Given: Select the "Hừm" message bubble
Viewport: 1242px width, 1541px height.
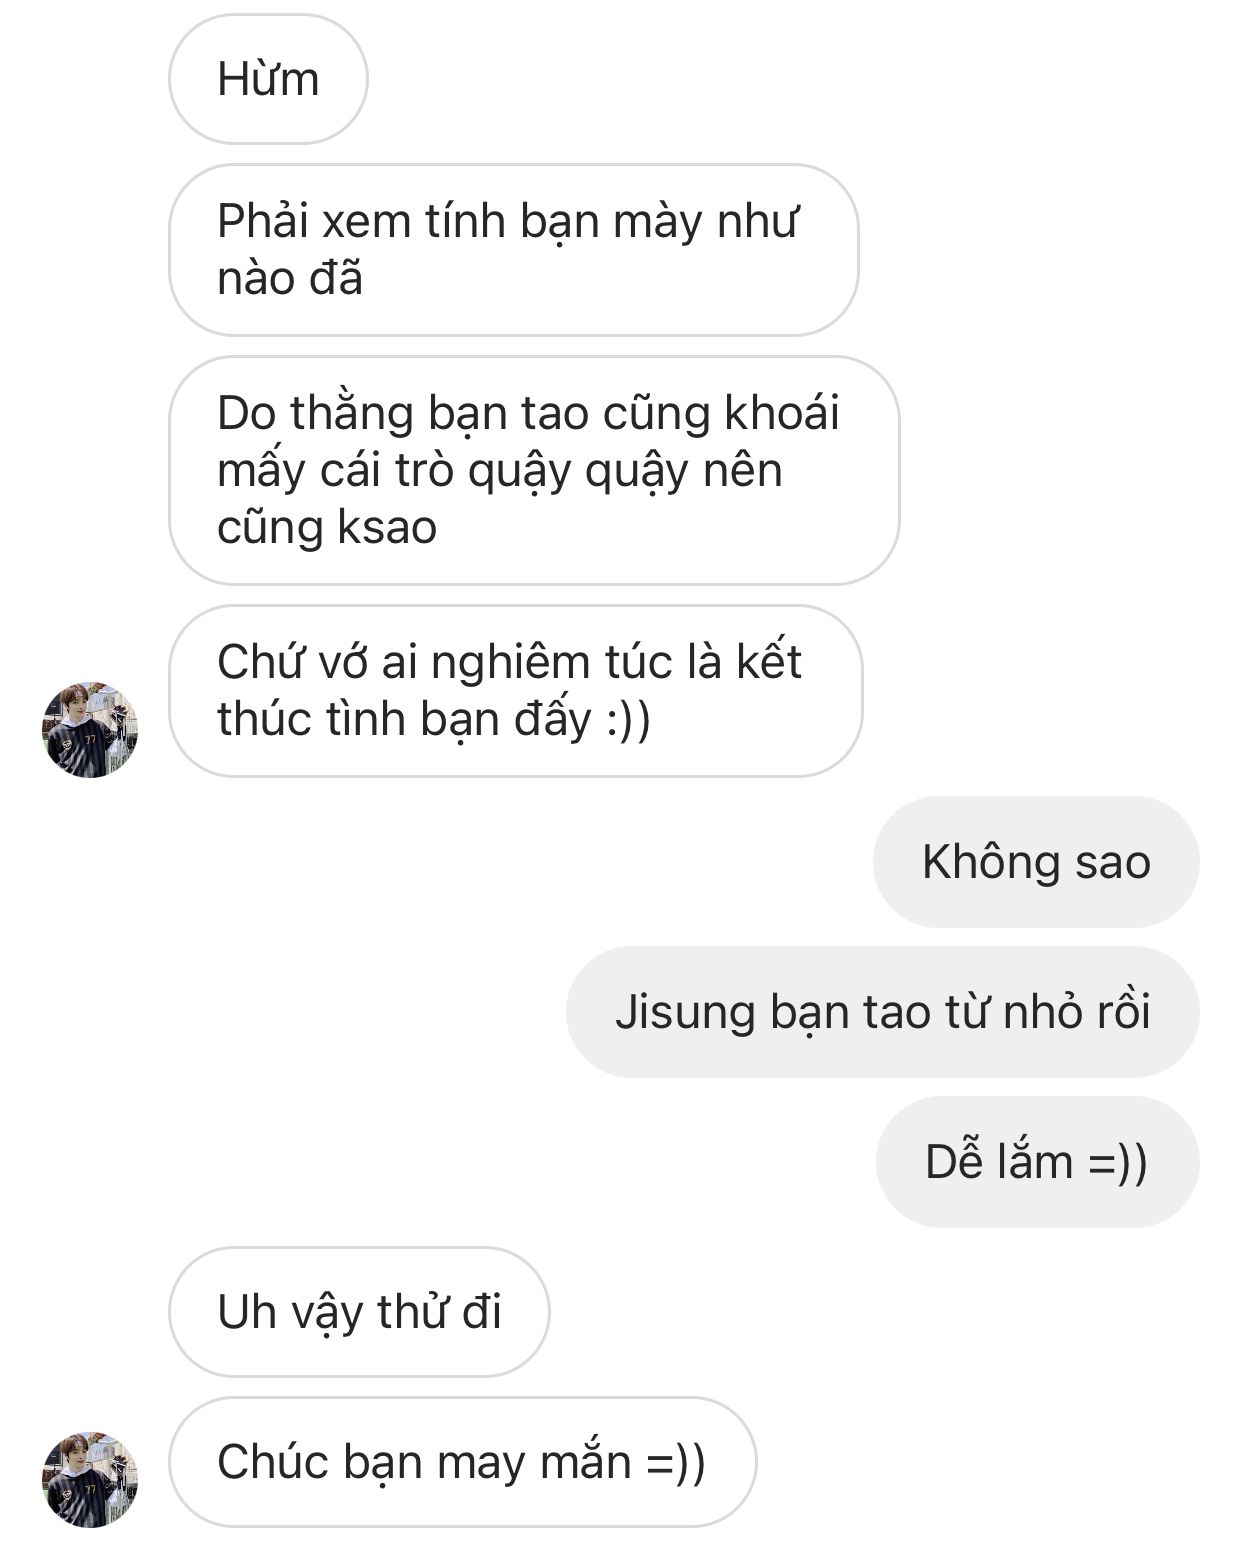Looking at the screenshot, I should 268,79.
